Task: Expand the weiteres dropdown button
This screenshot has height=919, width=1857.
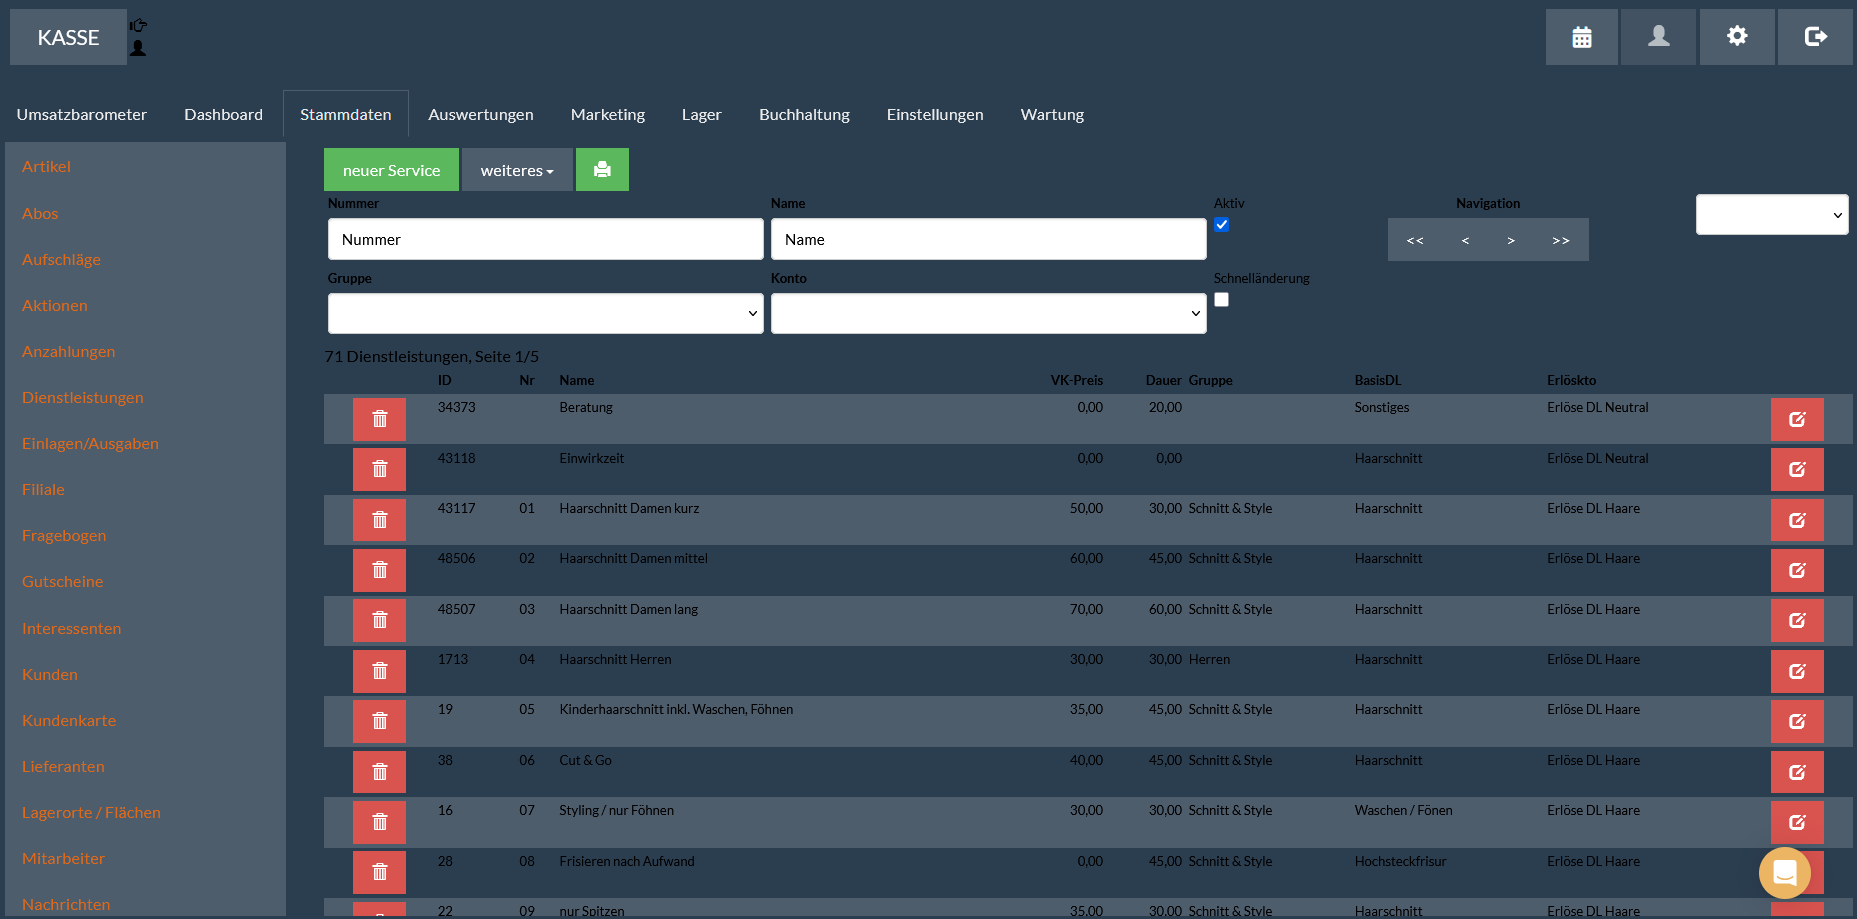Action: click(517, 170)
